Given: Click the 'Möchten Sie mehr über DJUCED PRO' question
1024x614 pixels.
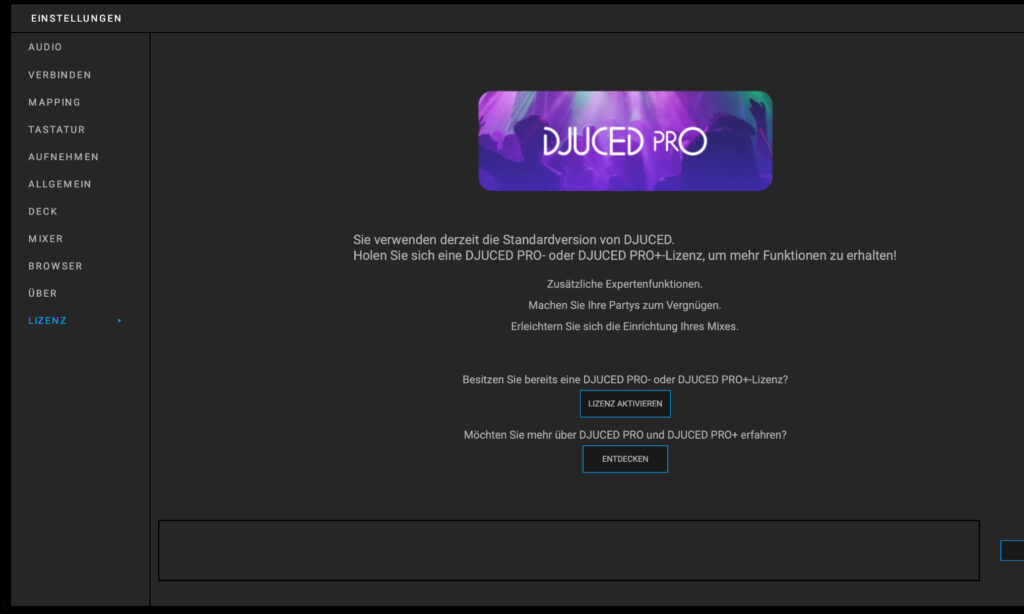Looking at the screenshot, I should [625, 435].
